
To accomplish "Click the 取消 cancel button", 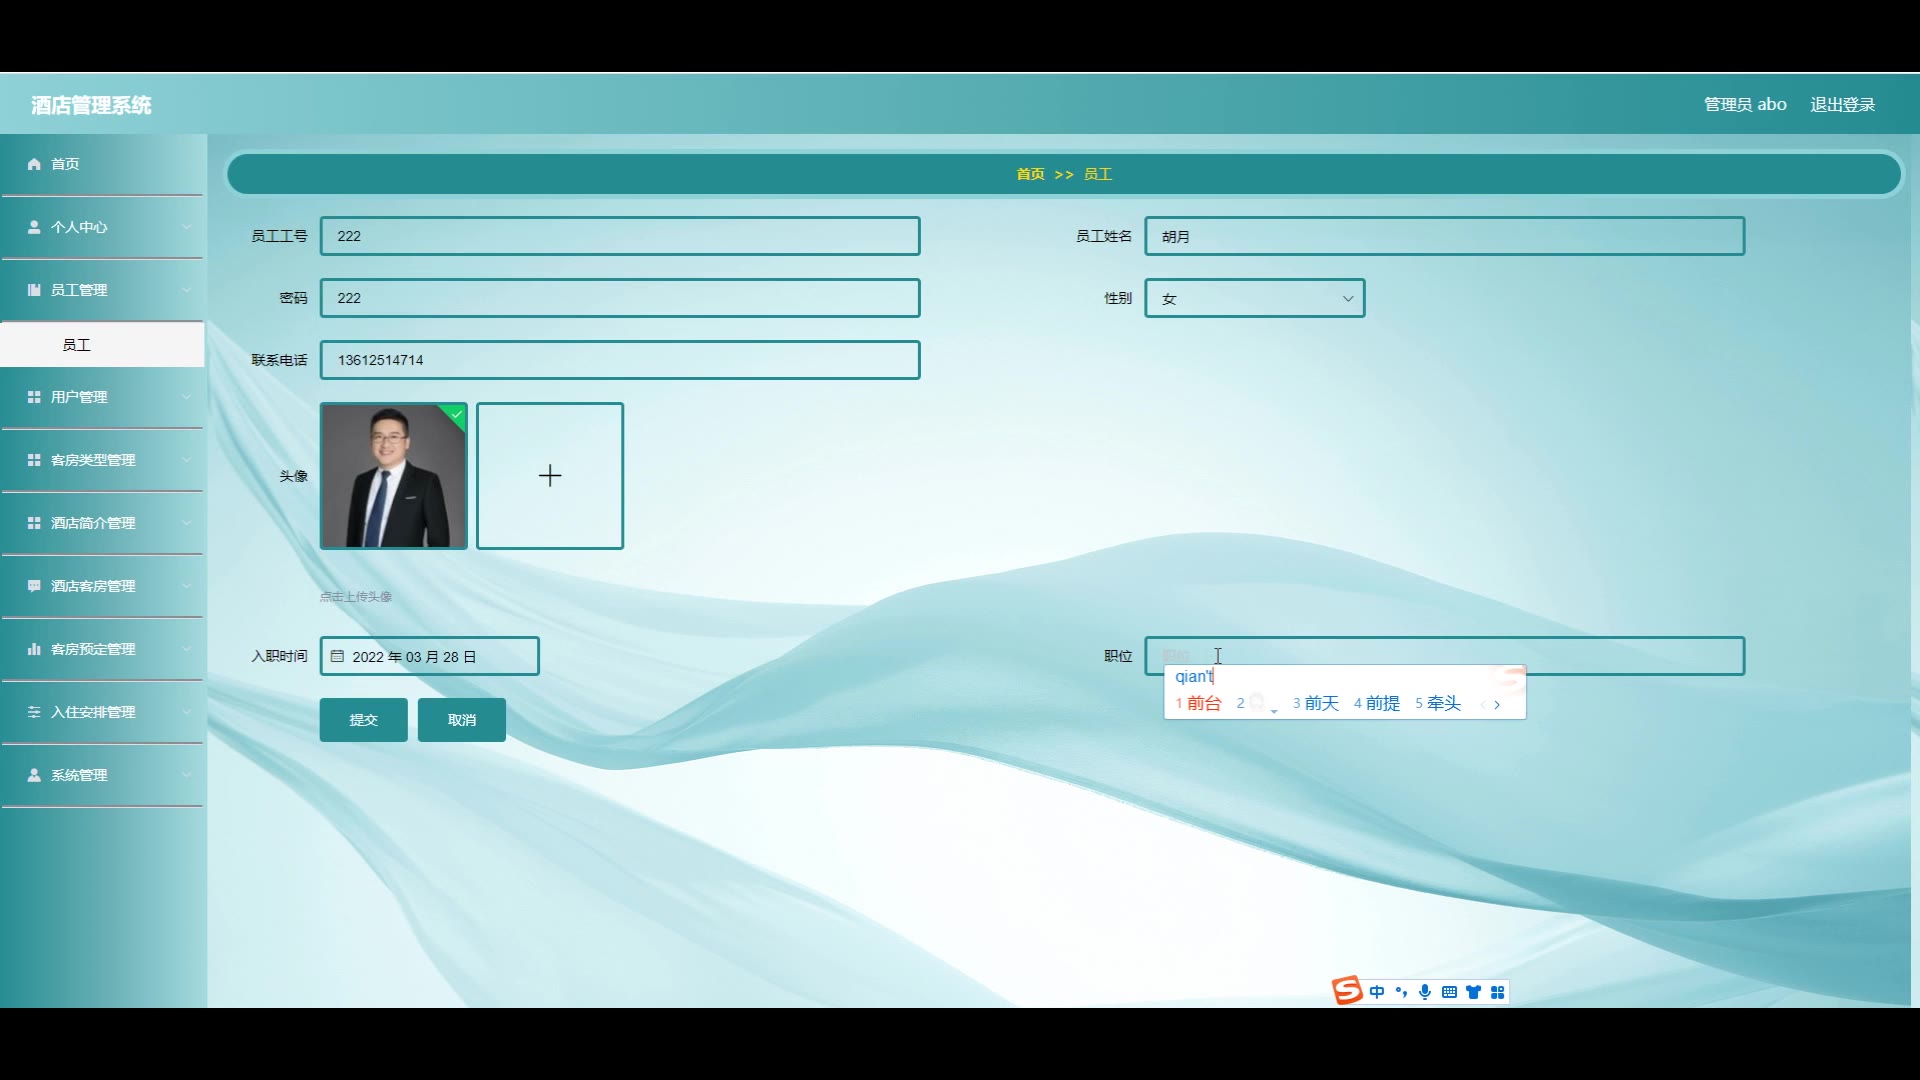I will tap(462, 720).
